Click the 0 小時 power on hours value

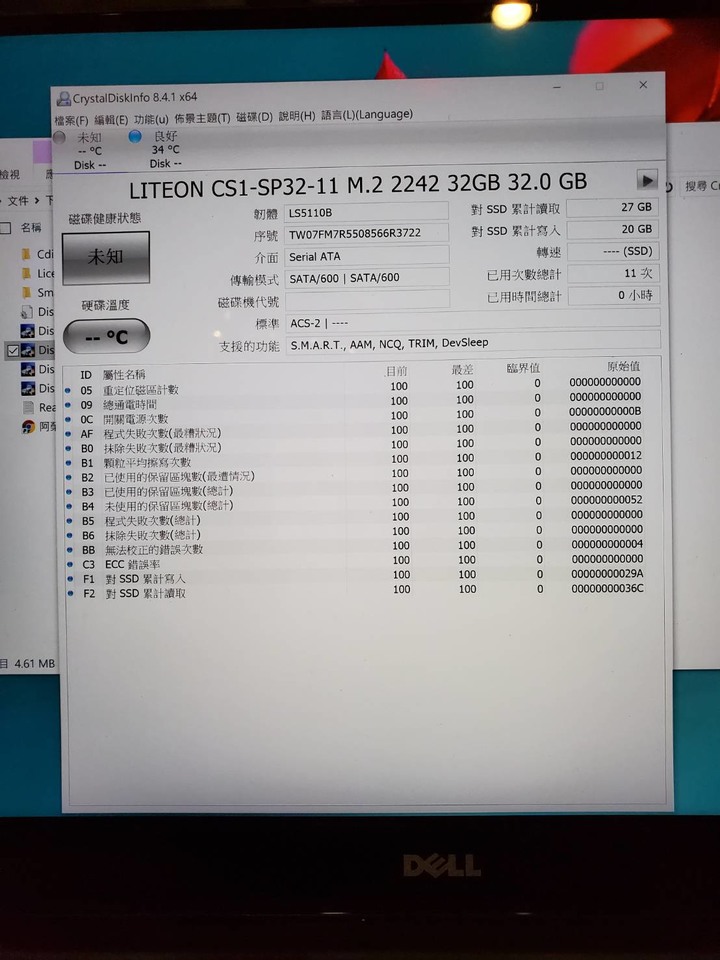tap(613, 296)
